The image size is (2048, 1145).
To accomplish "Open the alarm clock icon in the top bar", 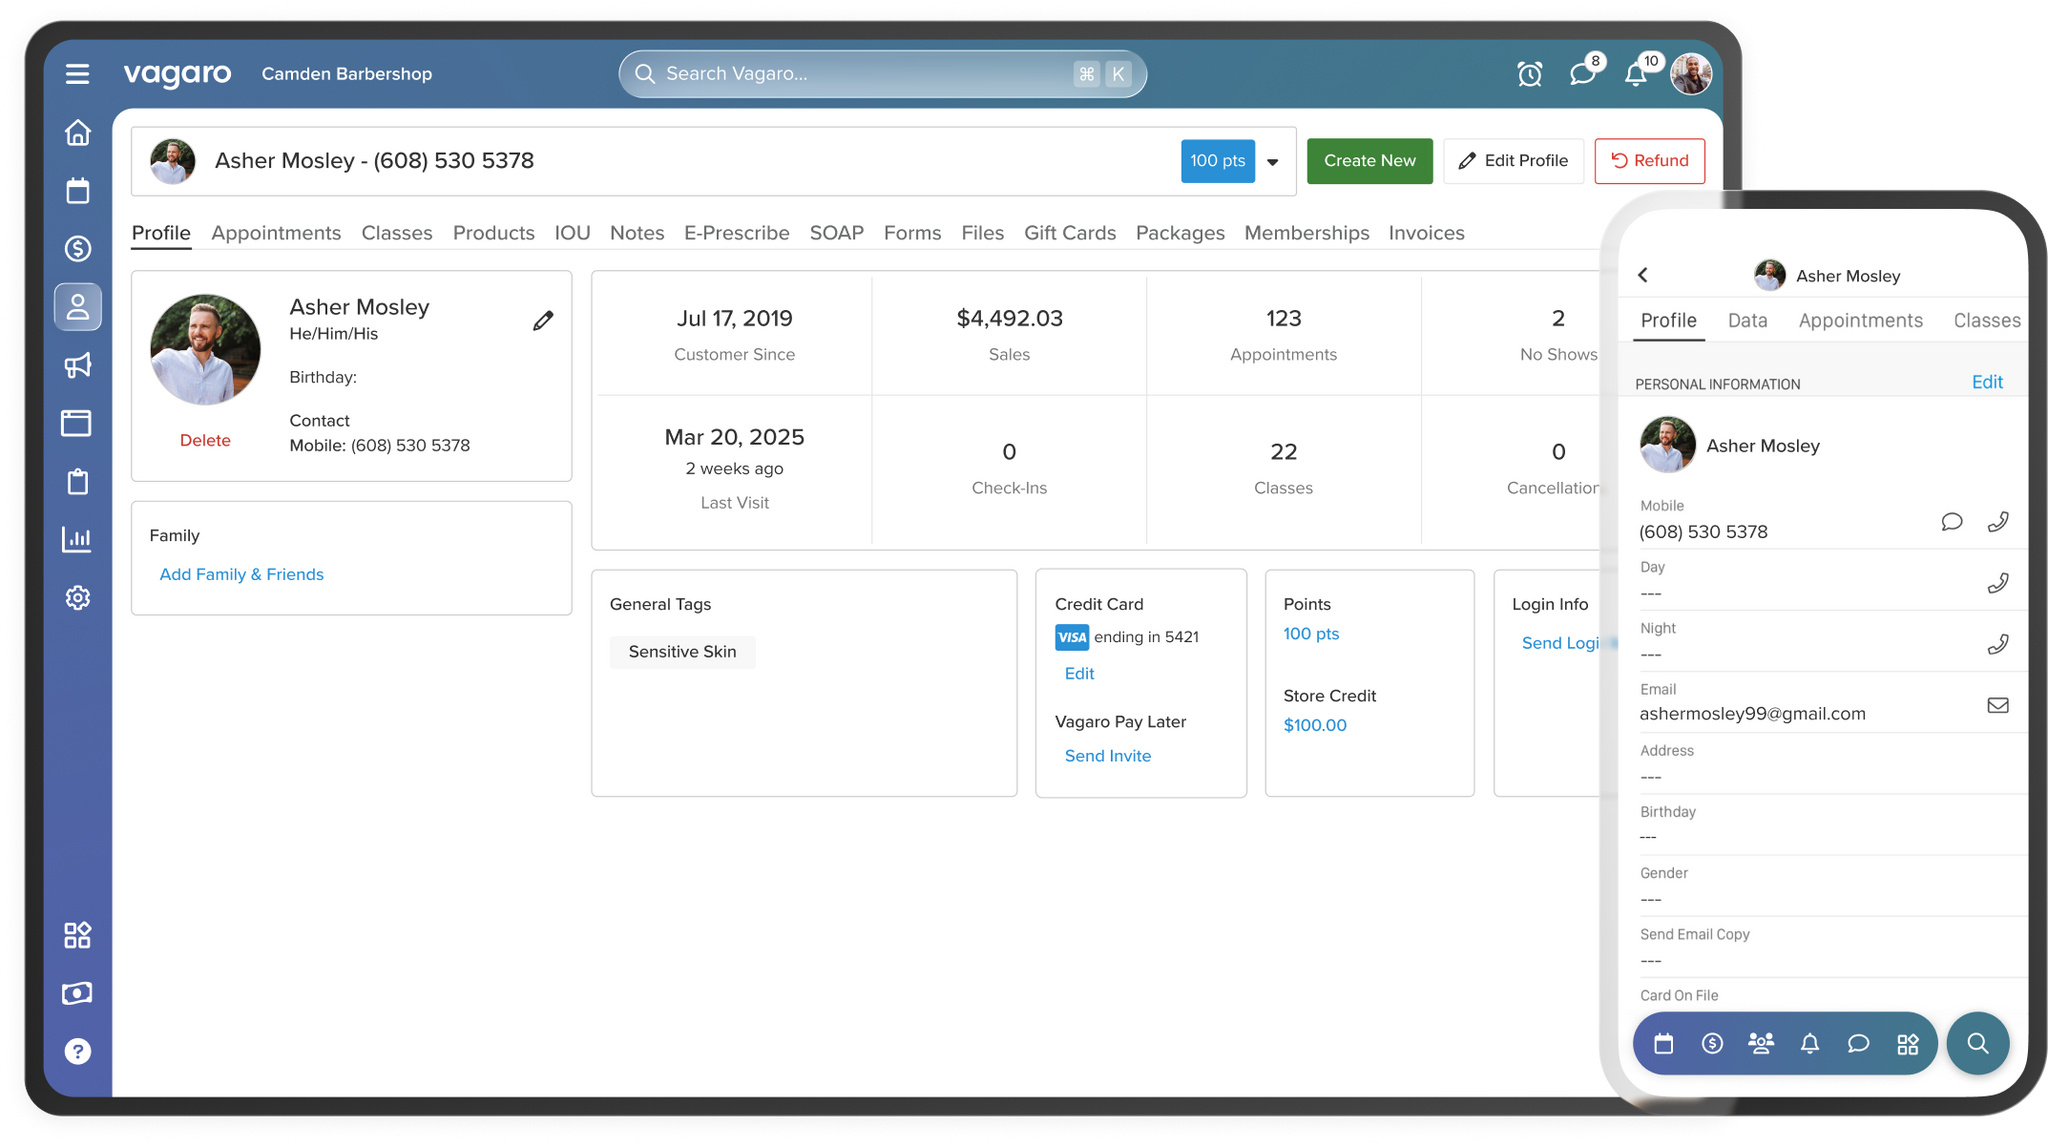I will [1529, 74].
